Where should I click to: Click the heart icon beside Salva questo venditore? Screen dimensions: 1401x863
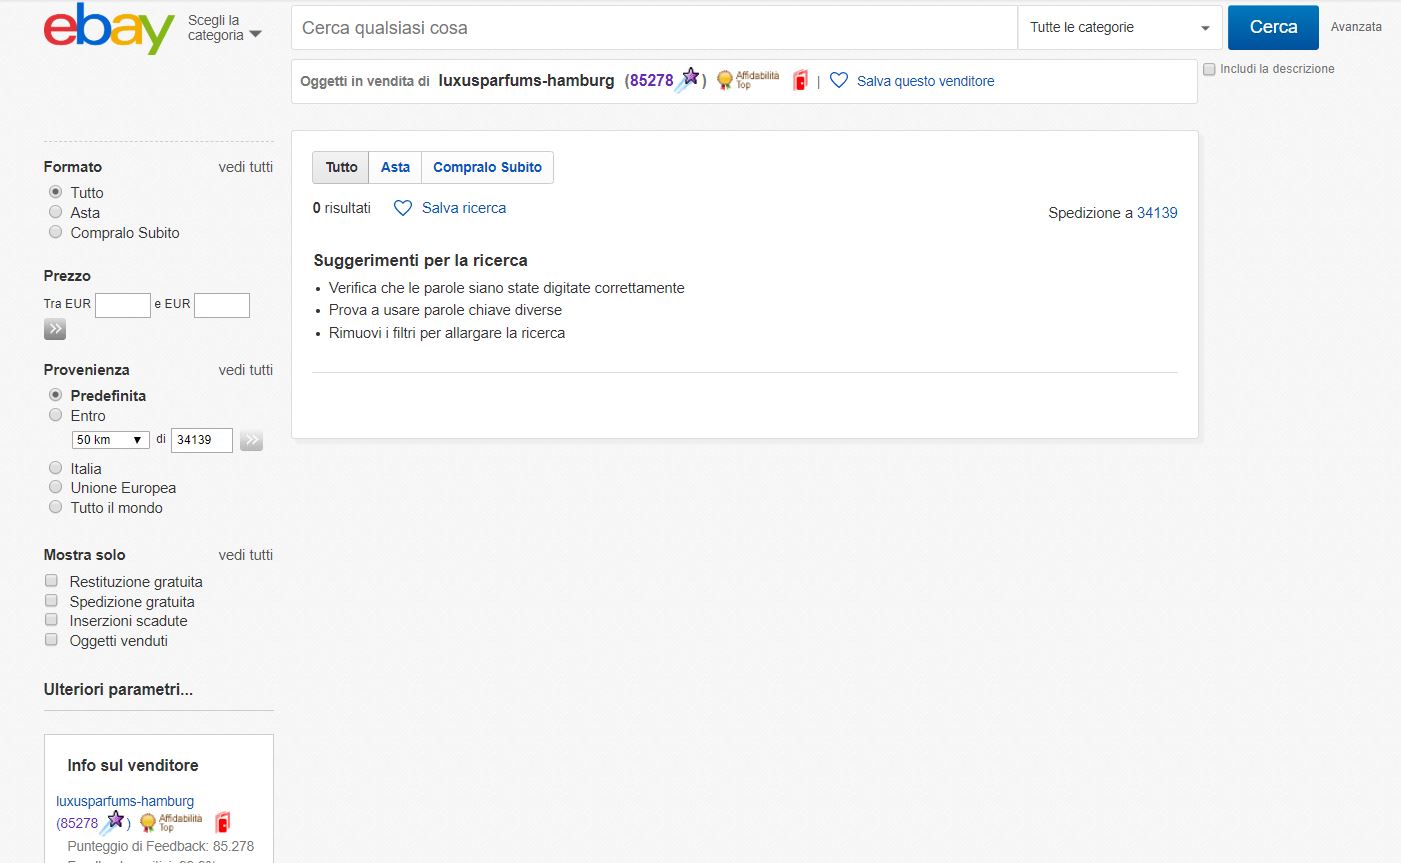tap(839, 81)
